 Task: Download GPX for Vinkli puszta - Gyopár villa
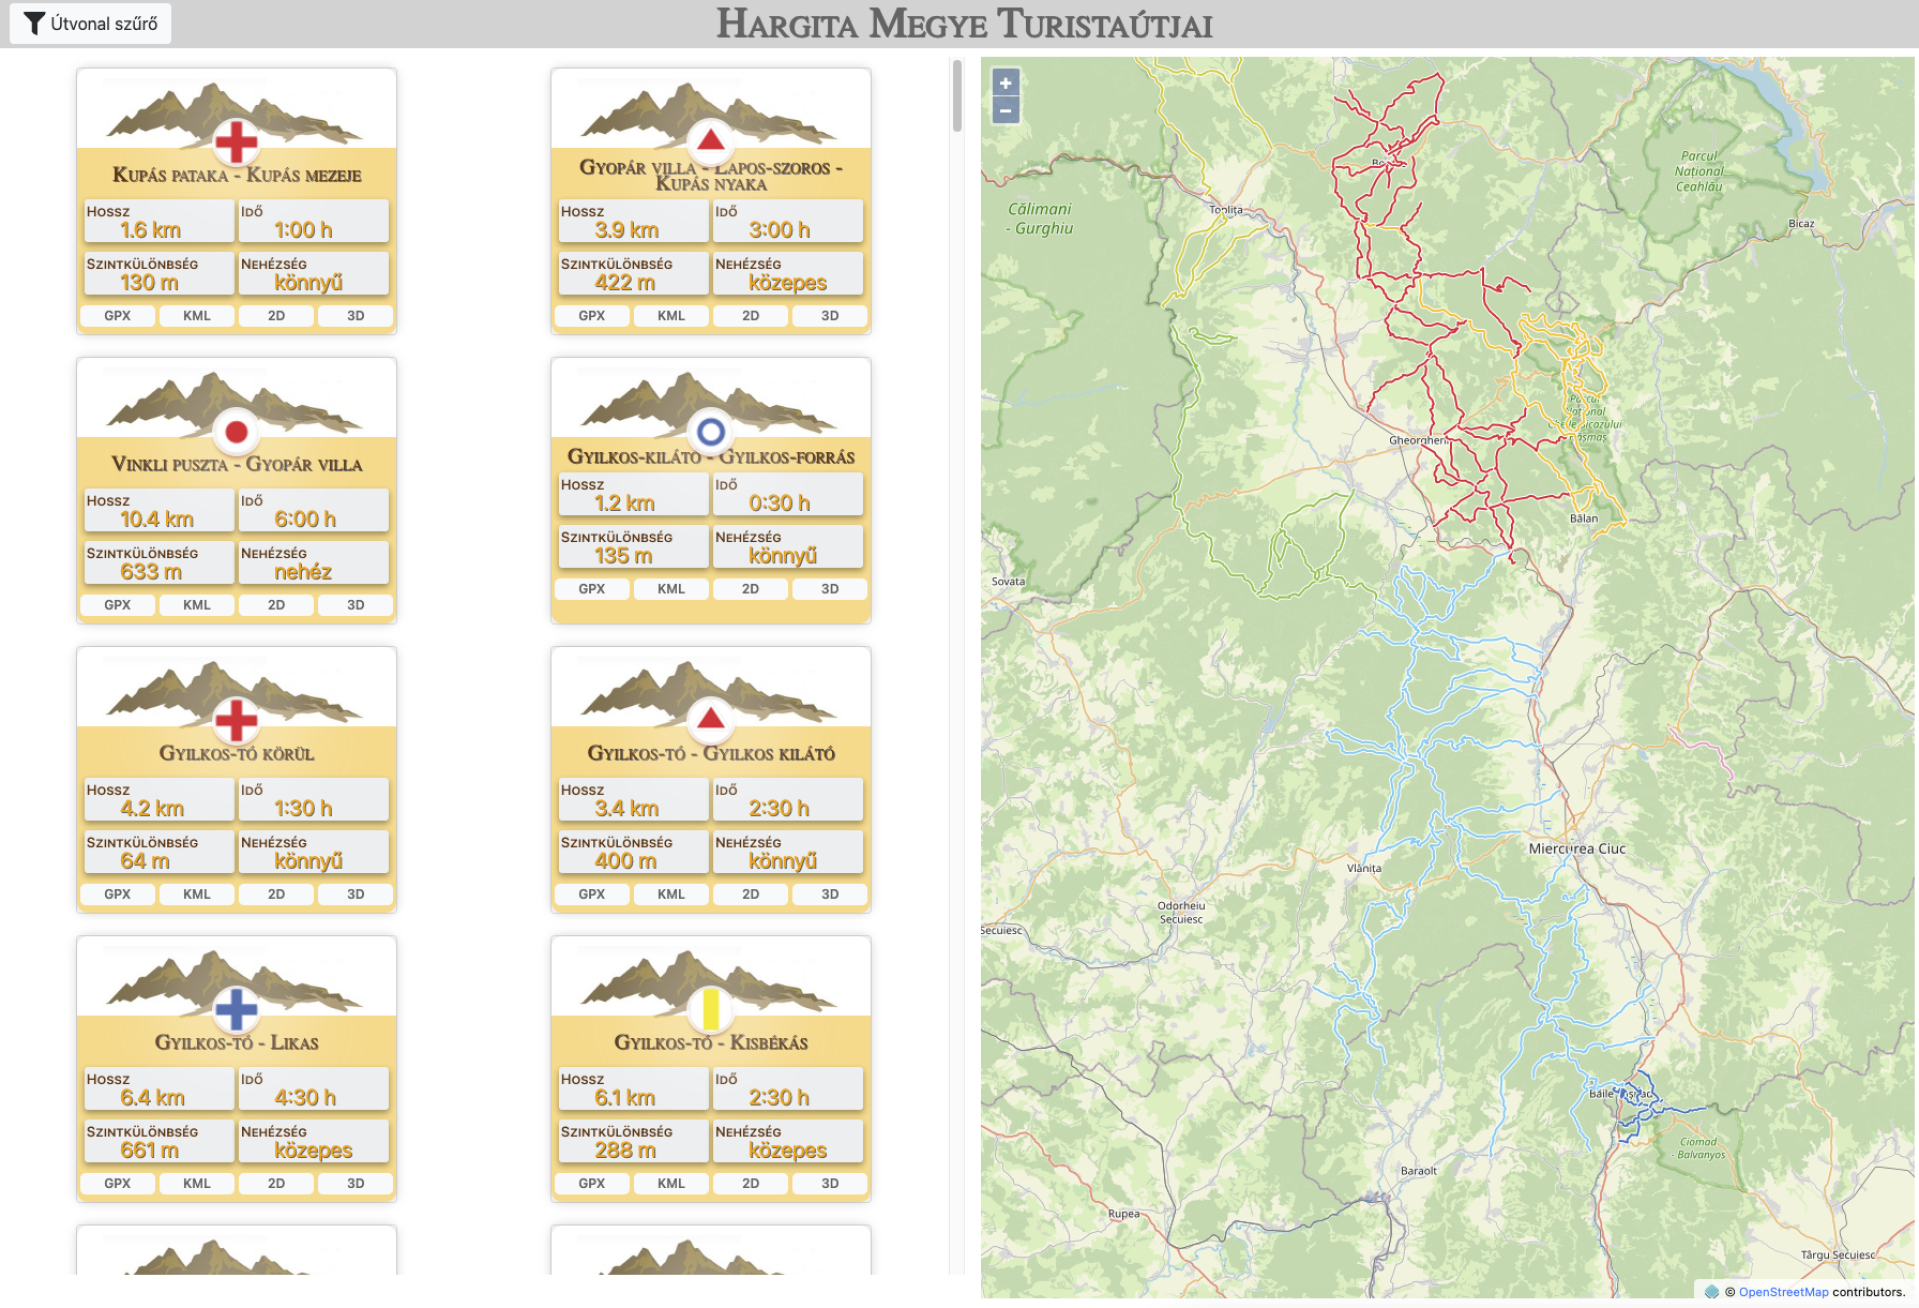(x=117, y=605)
